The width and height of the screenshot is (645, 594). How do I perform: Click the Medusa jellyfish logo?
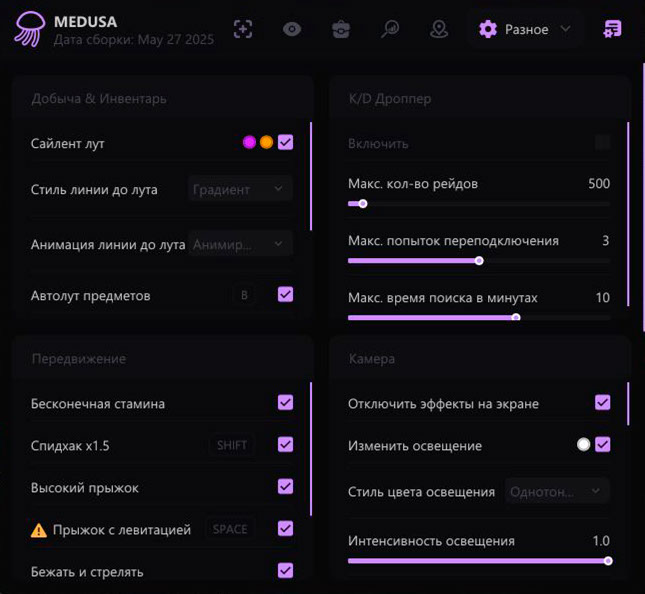click(29, 29)
